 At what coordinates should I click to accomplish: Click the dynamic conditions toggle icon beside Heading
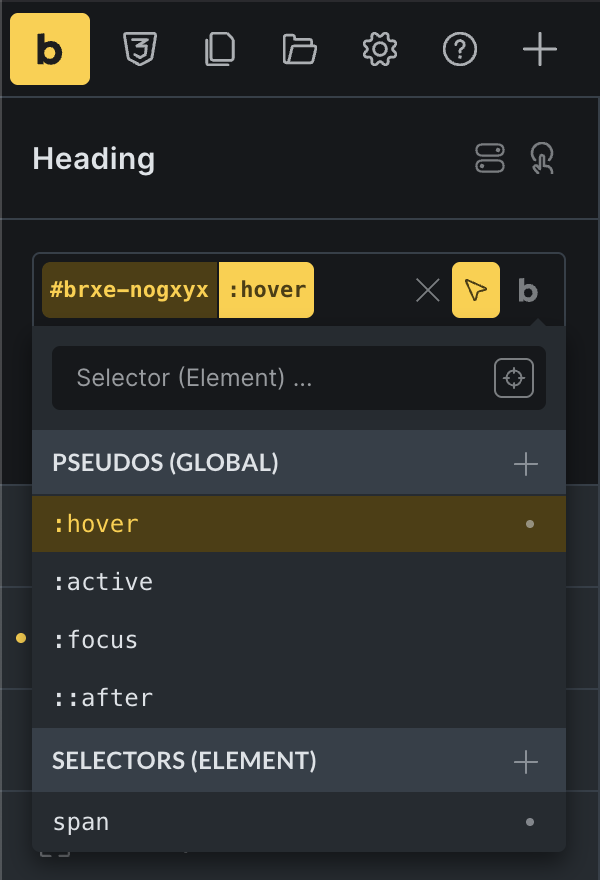point(490,158)
